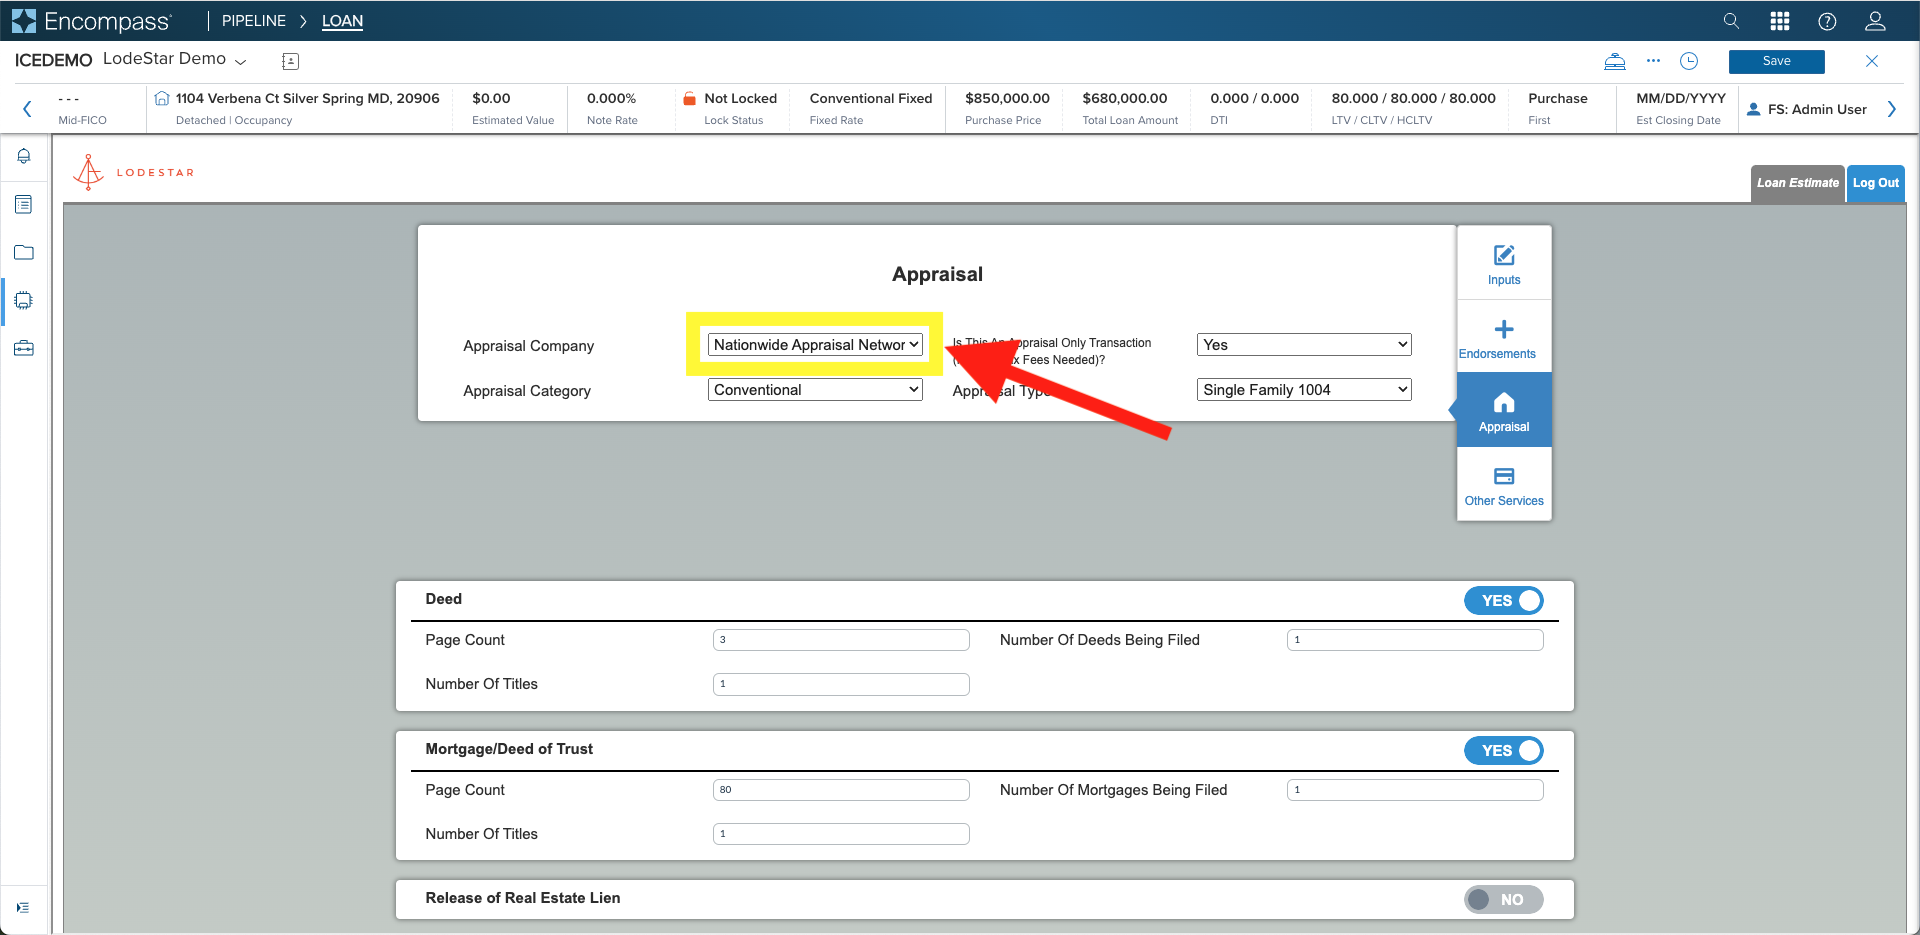Open the folder icon in sidebar
The width and height of the screenshot is (1920, 935).
coord(24,252)
